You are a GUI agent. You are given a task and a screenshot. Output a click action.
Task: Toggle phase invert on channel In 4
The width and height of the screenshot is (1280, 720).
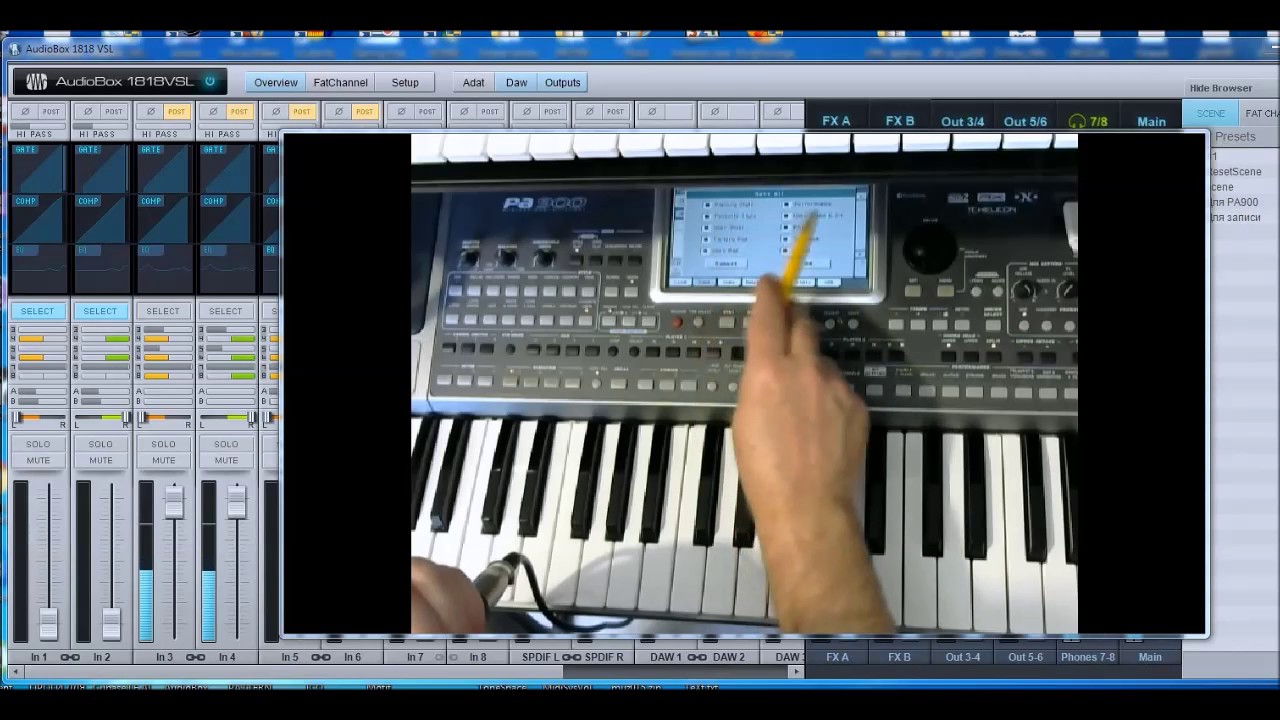pyautogui.click(x=213, y=111)
